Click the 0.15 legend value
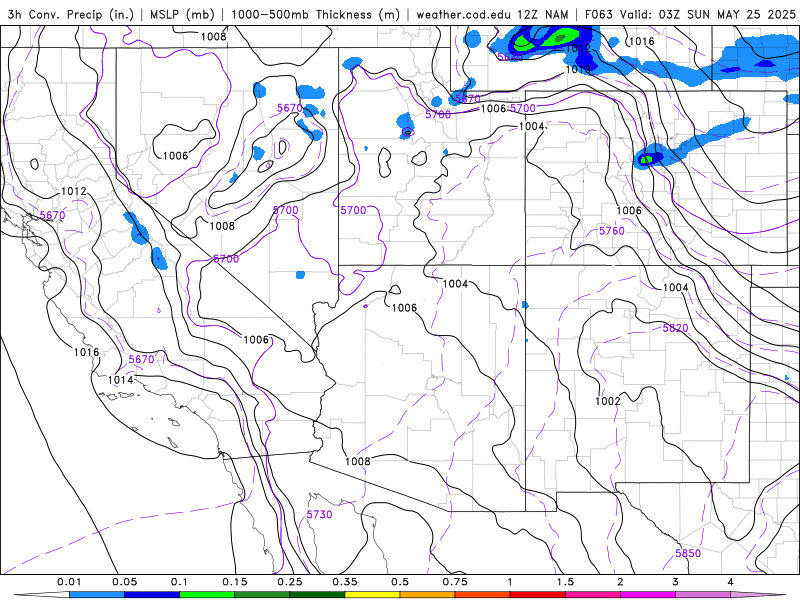The width and height of the screenshot is (800, 600). point(235,582)
